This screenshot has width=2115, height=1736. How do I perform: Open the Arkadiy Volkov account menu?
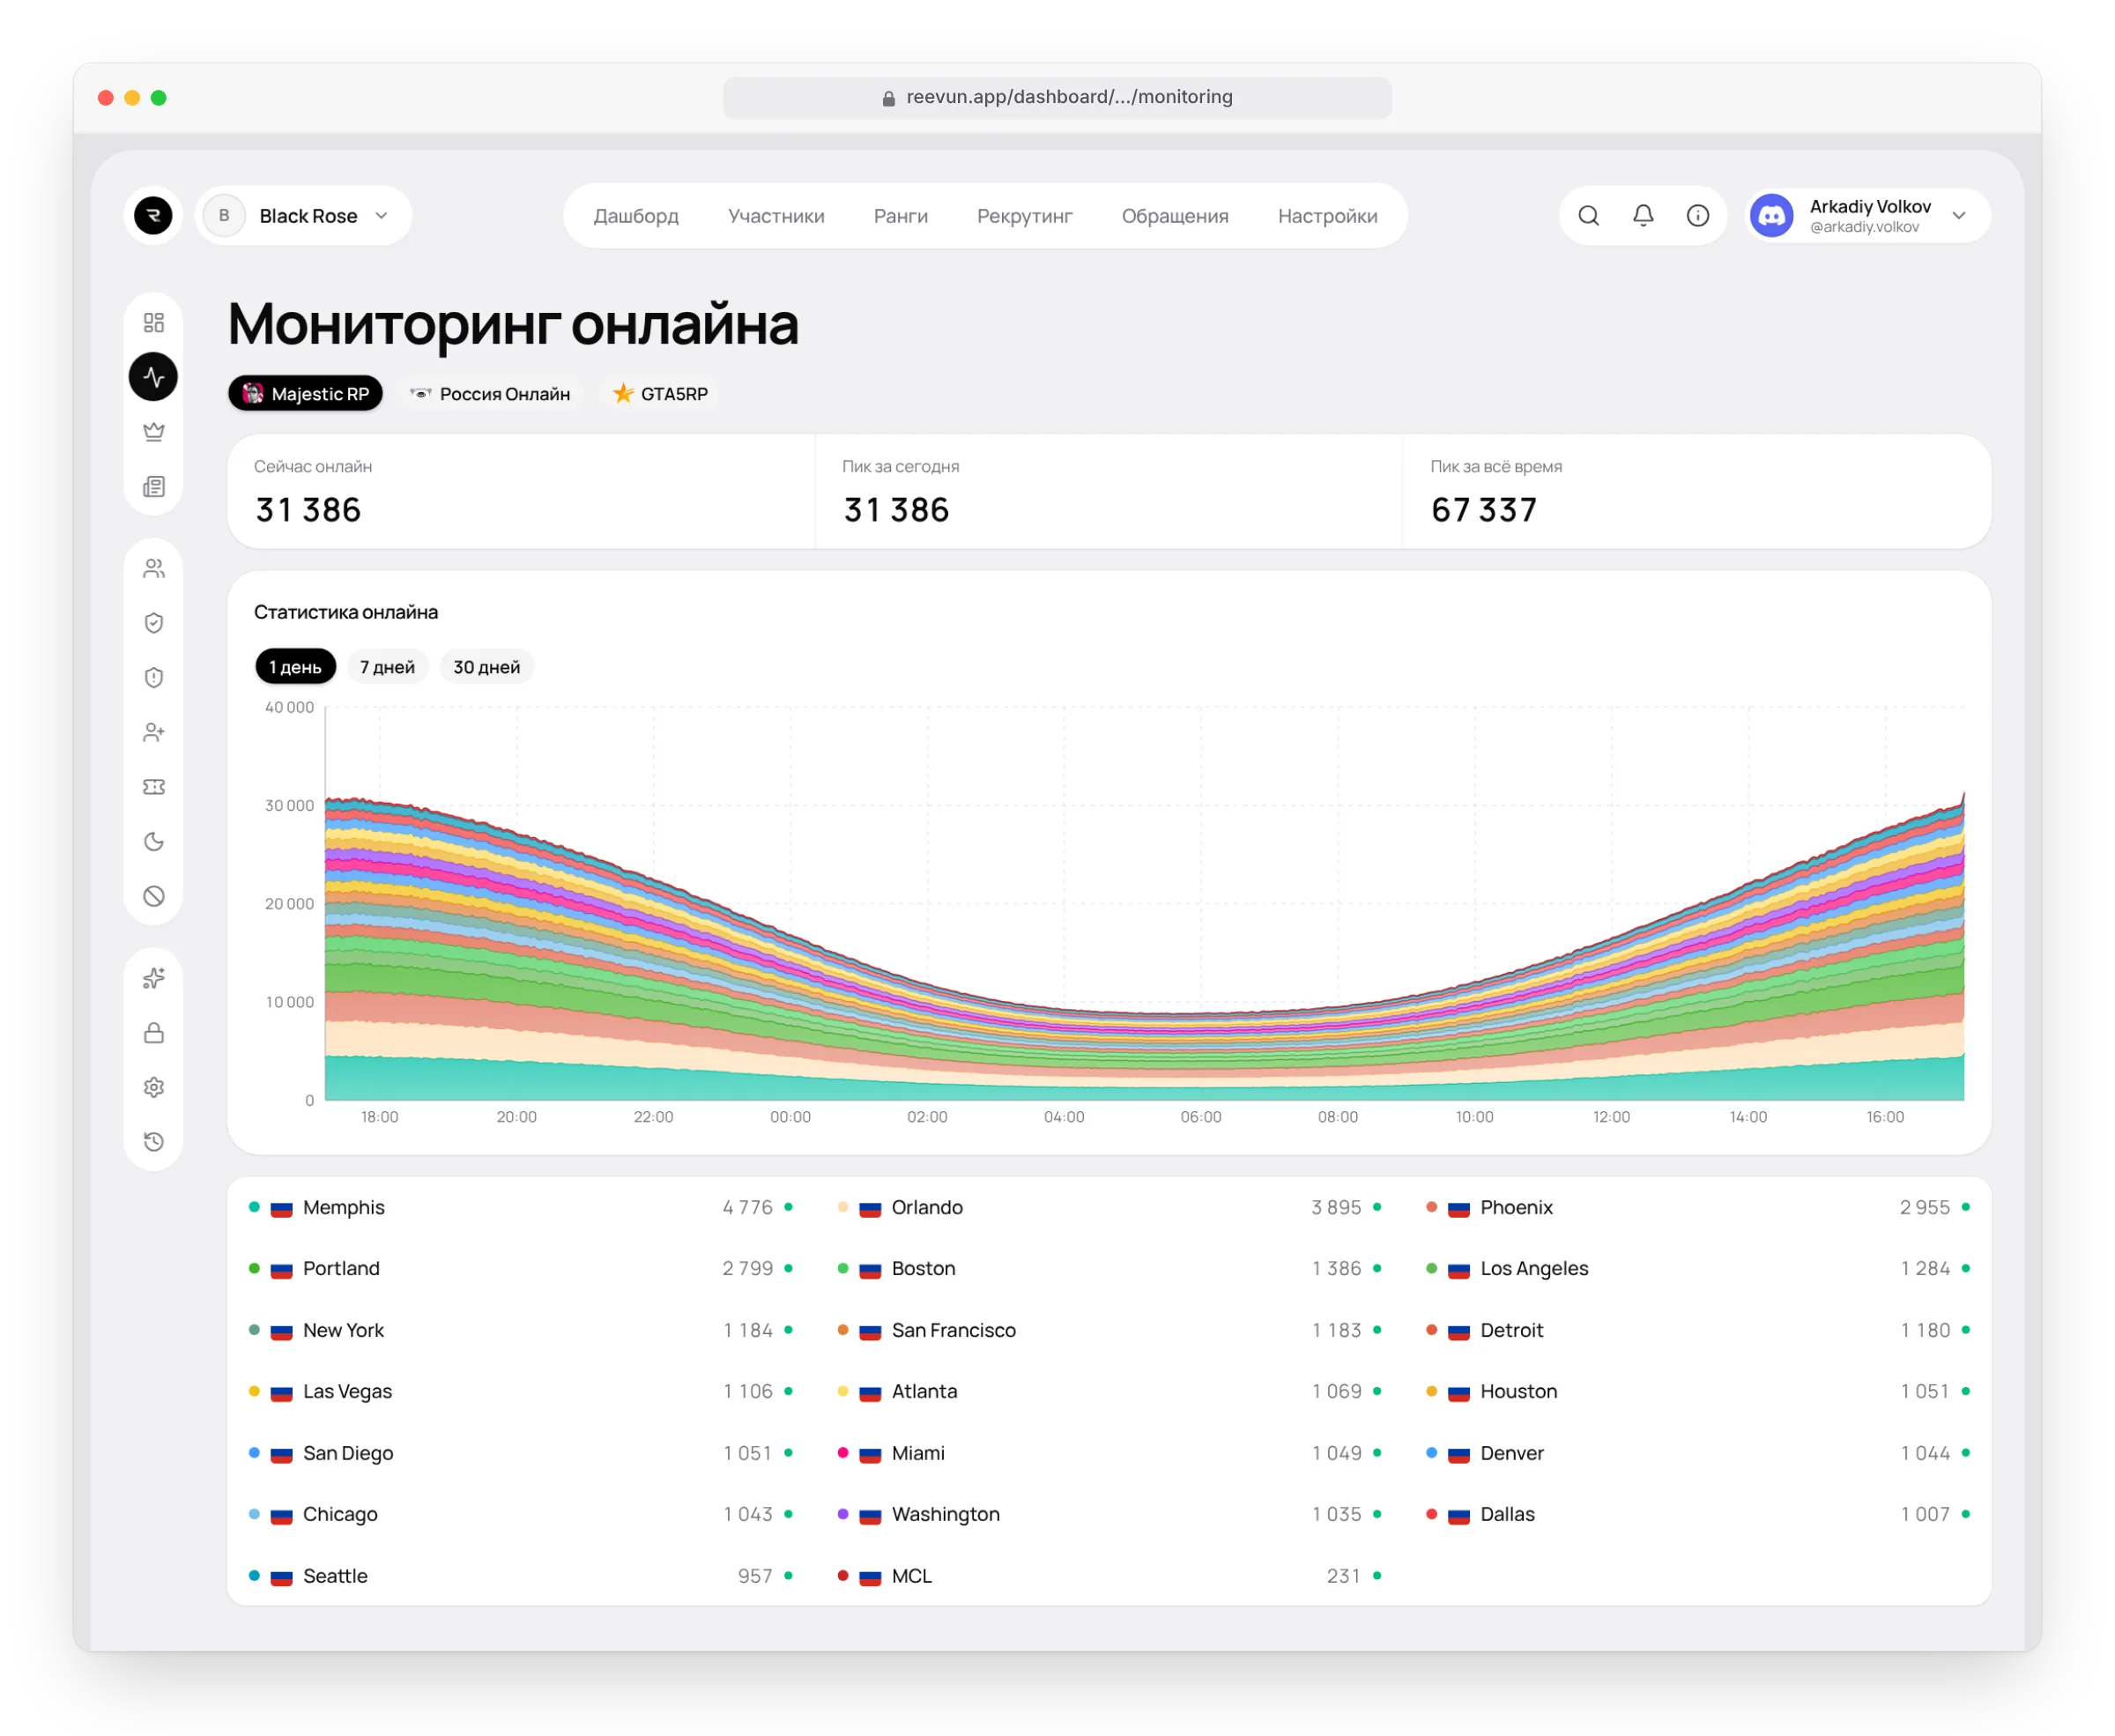point(1867,216)
